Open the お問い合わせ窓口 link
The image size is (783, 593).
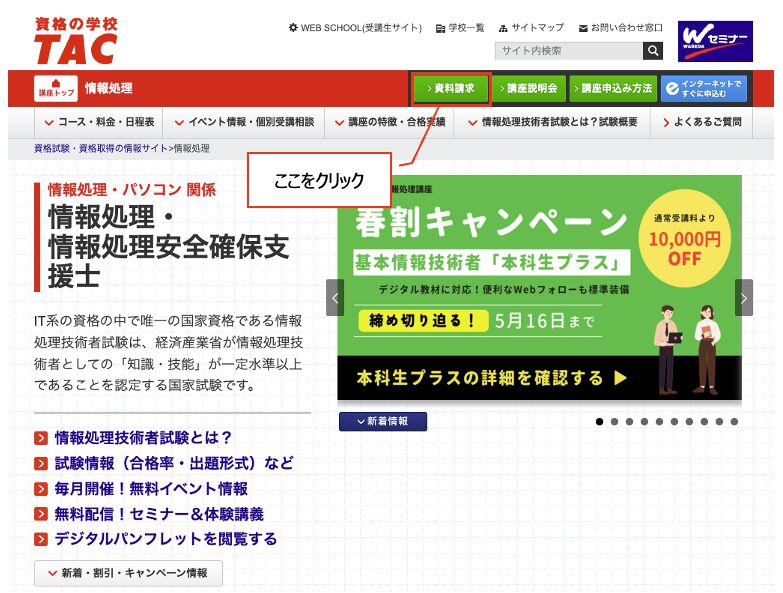pos(627,28)
